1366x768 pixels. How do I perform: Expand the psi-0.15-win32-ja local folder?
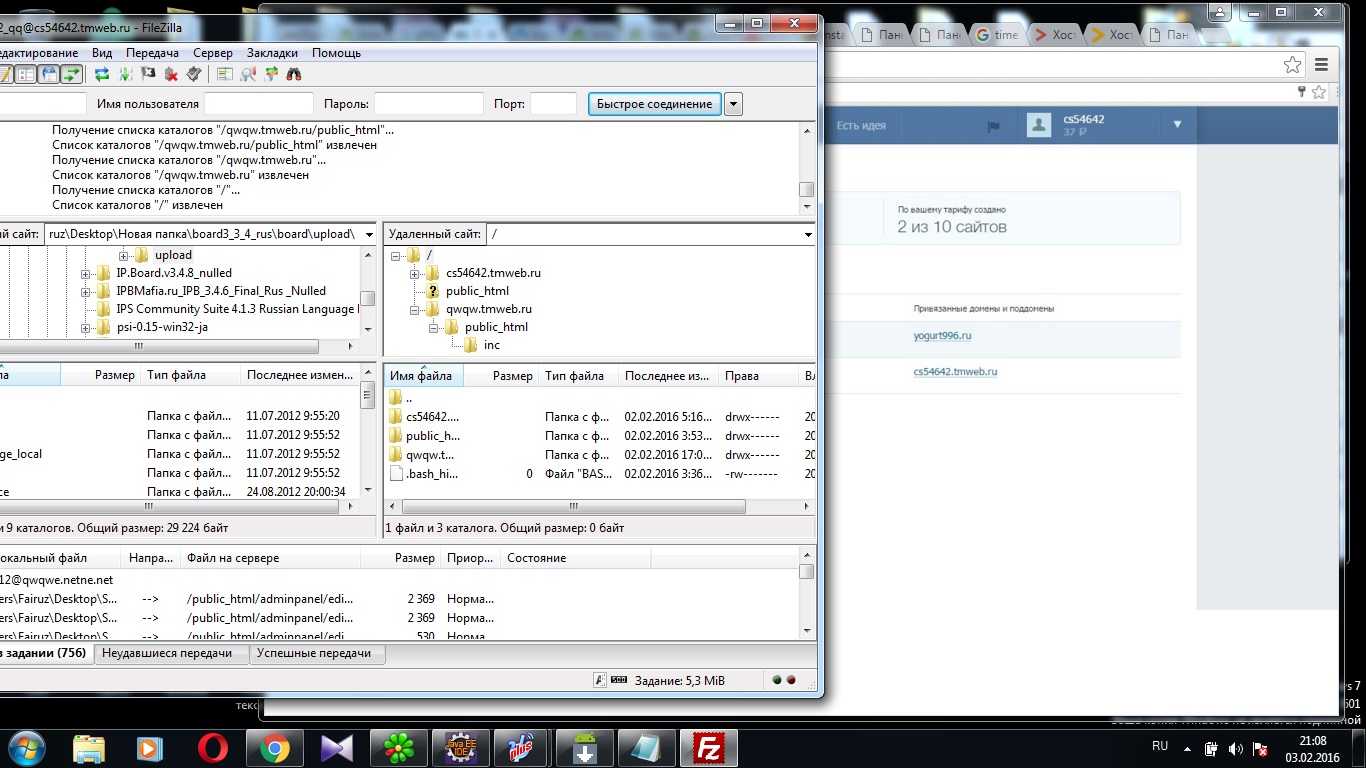point(85,327)
